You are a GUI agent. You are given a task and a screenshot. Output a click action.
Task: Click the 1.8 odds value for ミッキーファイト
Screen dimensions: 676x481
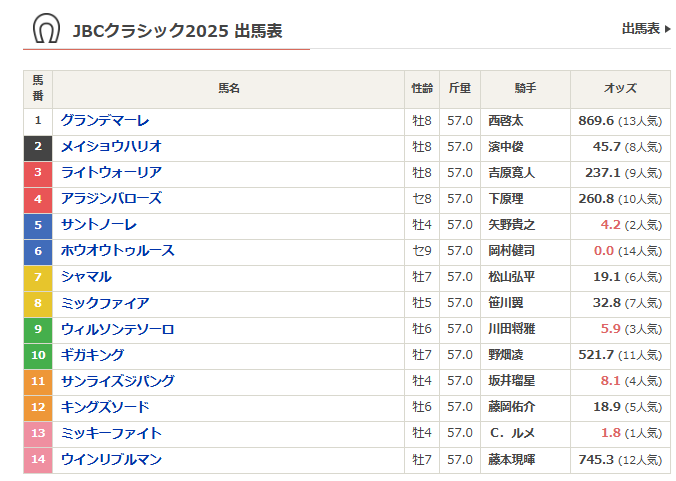[611, 433]
